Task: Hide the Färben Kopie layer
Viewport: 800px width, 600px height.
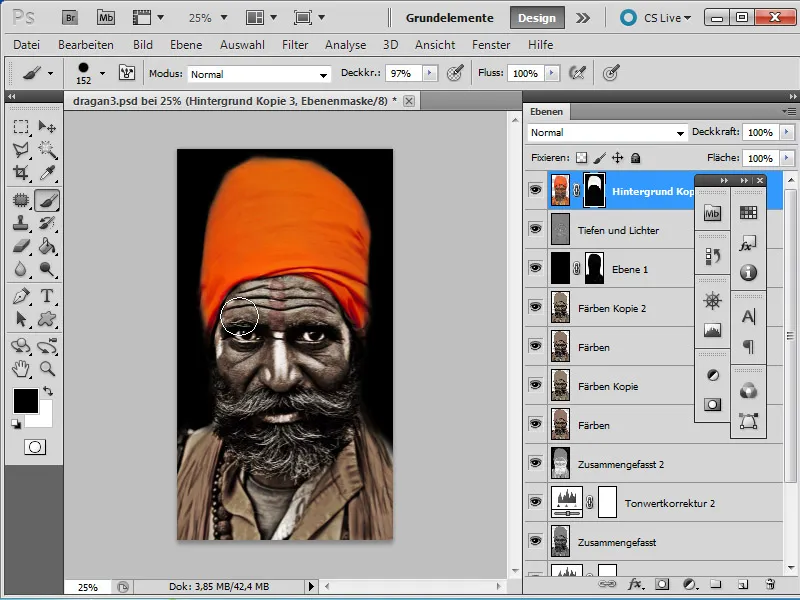Action: 535,385
